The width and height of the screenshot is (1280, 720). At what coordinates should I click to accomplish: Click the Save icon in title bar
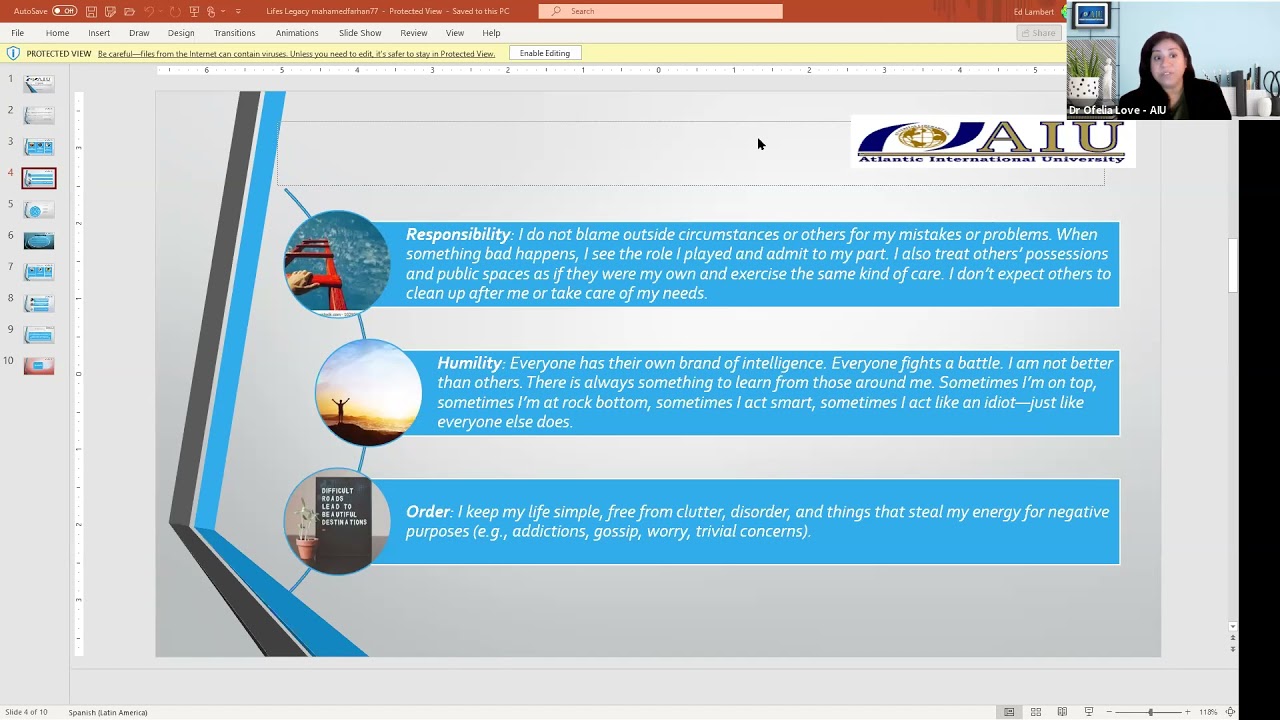coord(91,11)
